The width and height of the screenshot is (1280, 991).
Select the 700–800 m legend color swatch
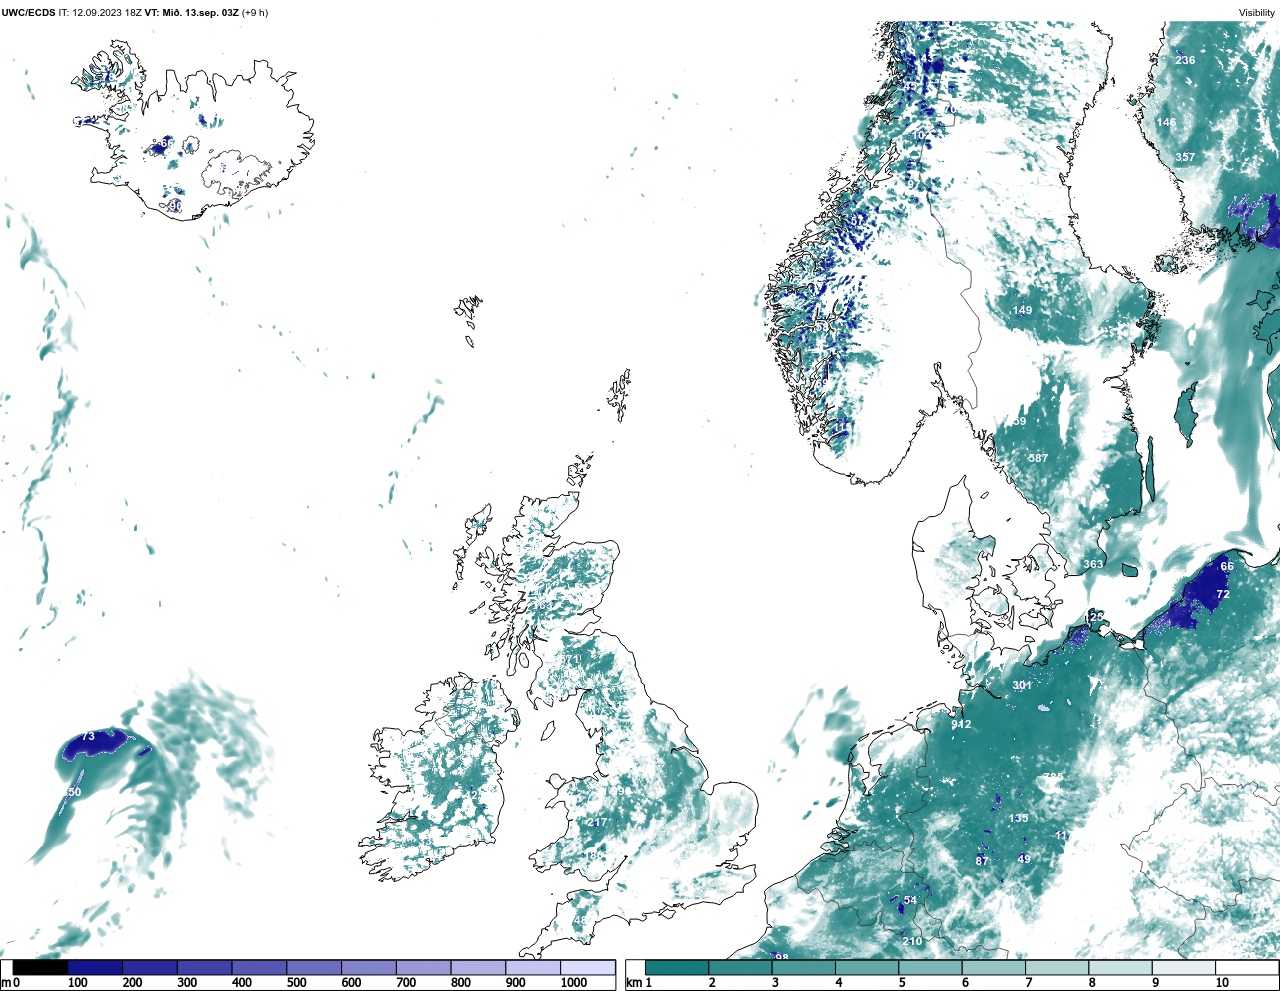424,968
